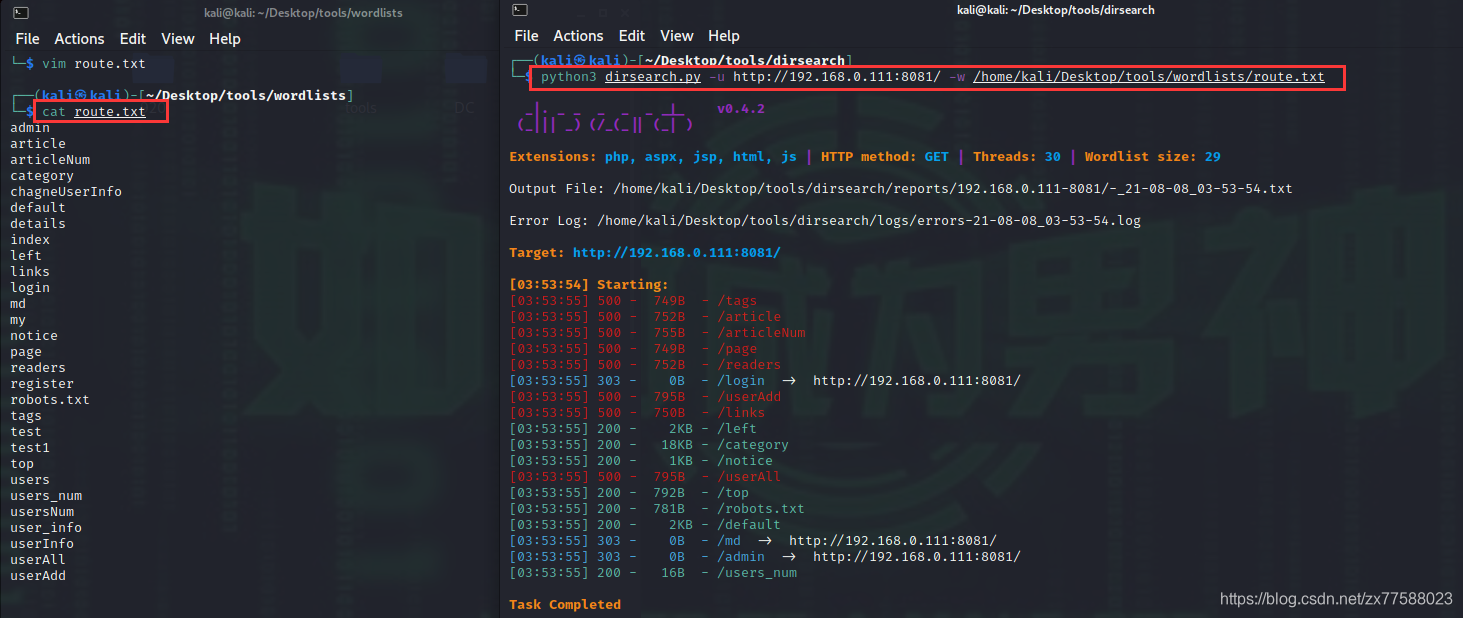
Task: Click the wordlist path in dirsearch command
Action: tap(1149, 77)
